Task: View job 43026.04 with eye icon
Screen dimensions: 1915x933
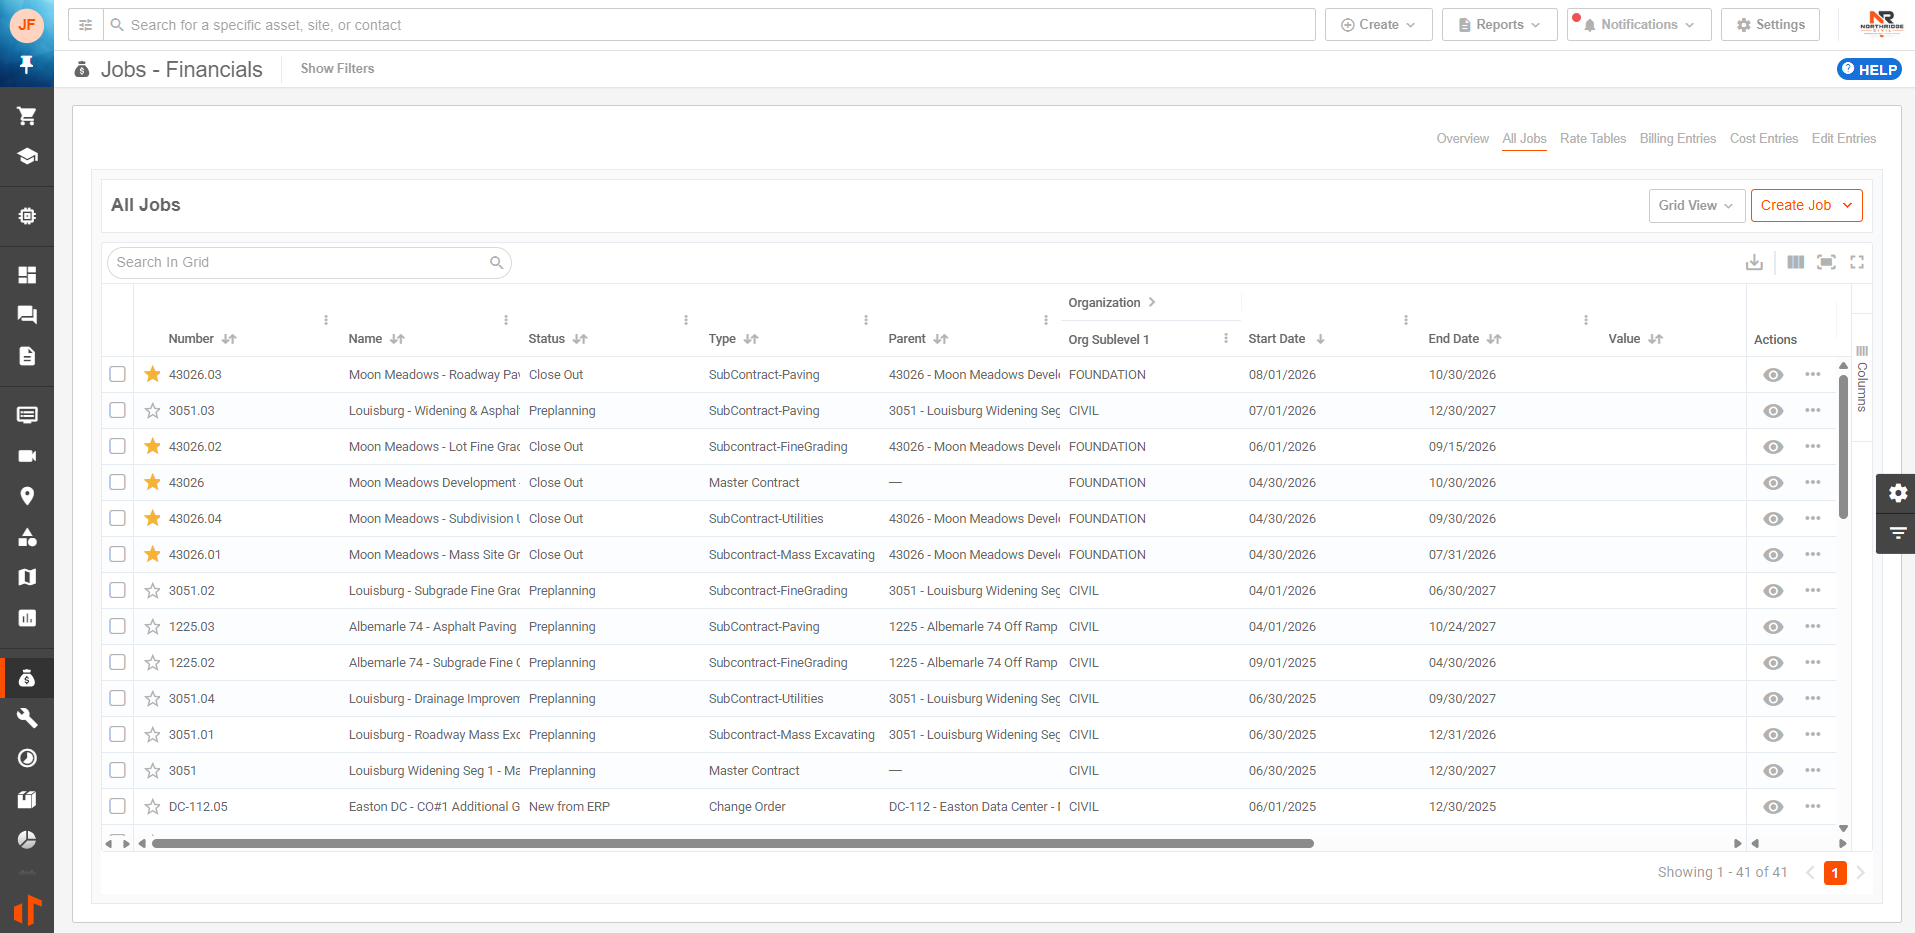Action: (1773, 519)
